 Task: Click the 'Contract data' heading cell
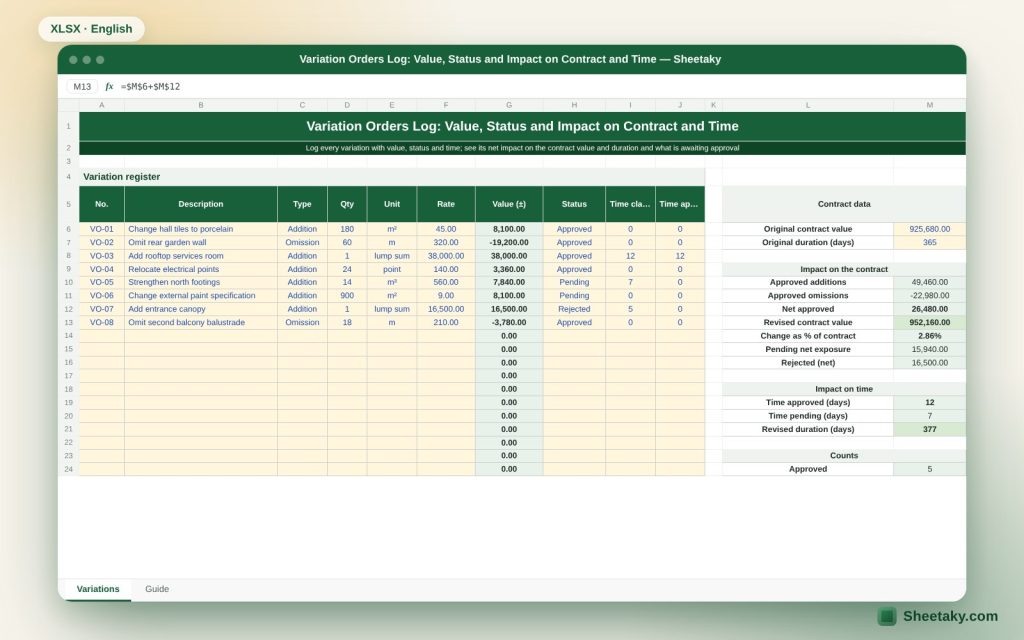click(x=844, y=204)
